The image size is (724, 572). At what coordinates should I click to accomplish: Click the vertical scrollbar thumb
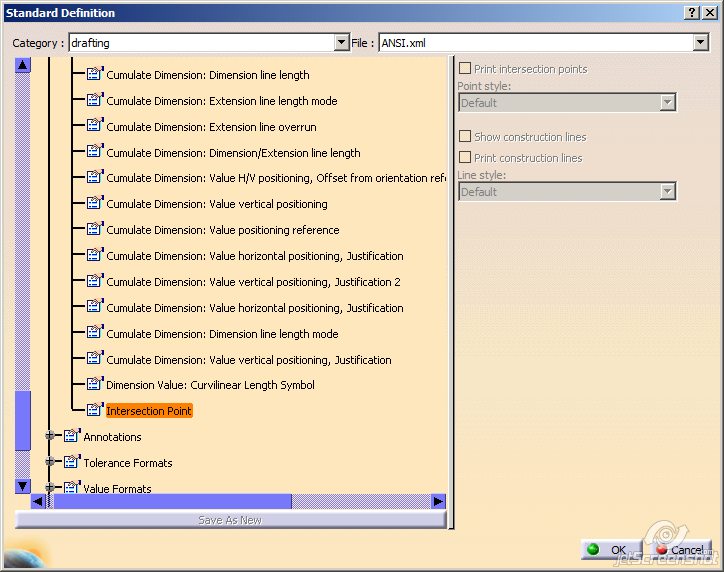point(22,421)
